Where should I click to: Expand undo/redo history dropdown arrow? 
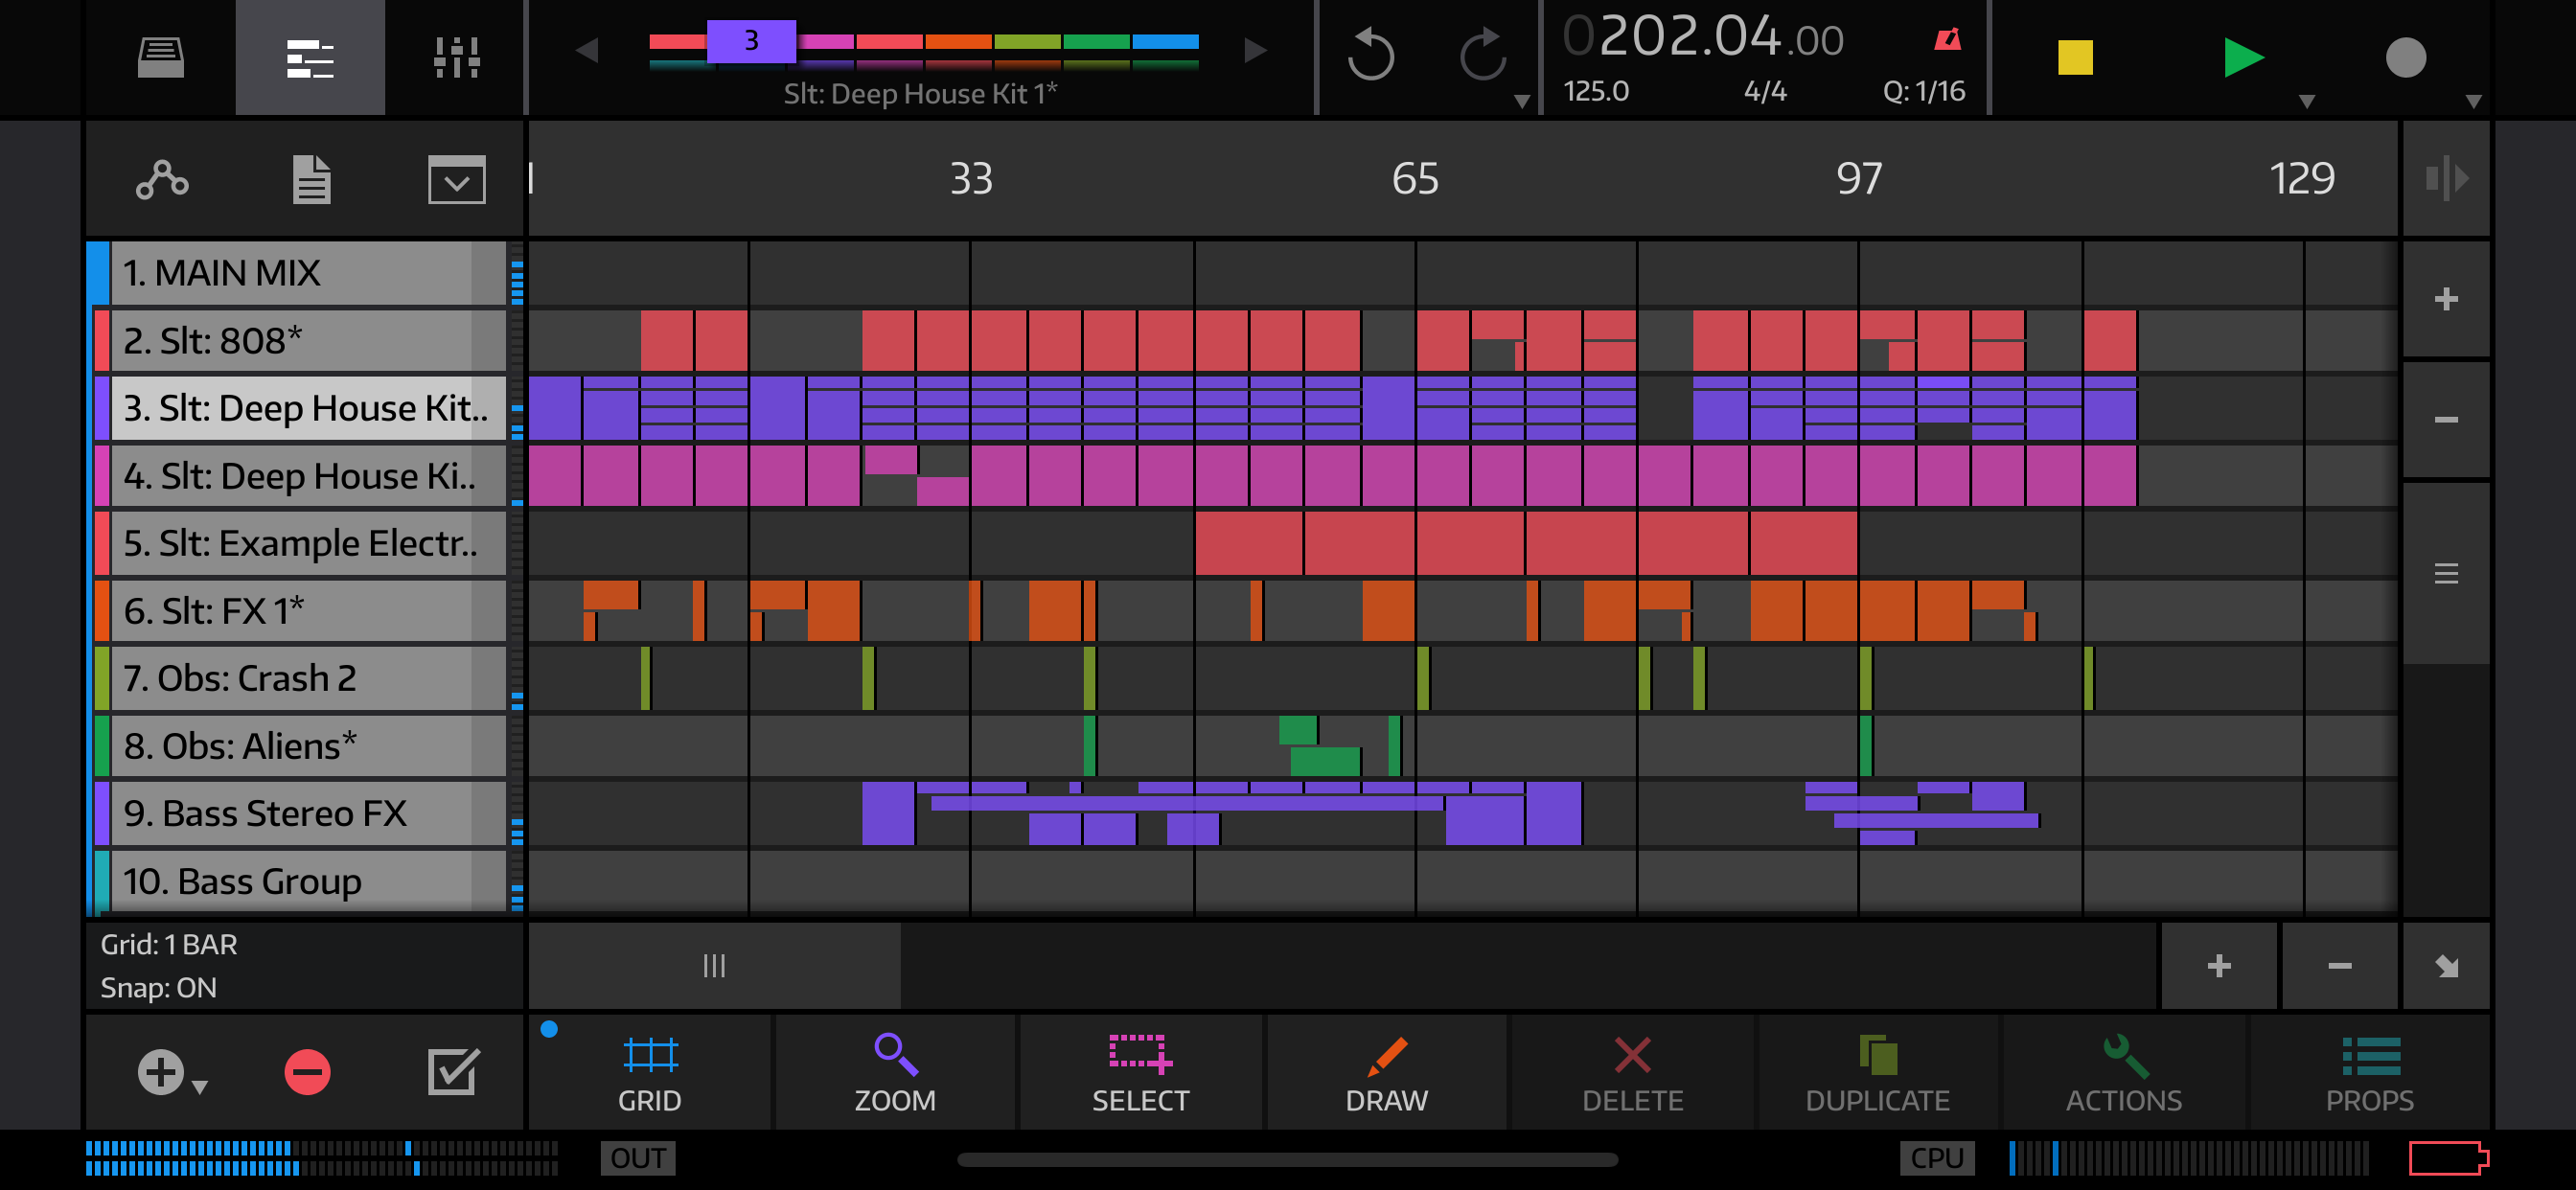click(x=1522, y=101)
